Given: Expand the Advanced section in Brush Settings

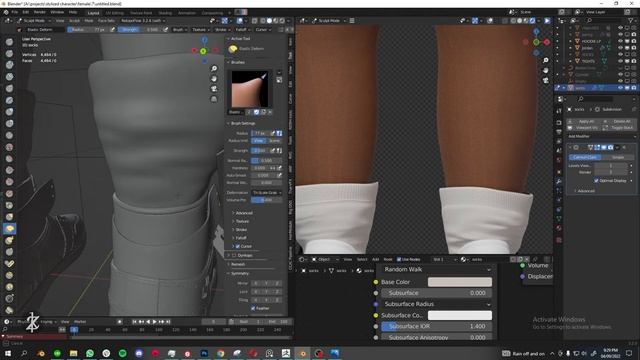Looking at the screenshot, I should click(x=244, y=213).
